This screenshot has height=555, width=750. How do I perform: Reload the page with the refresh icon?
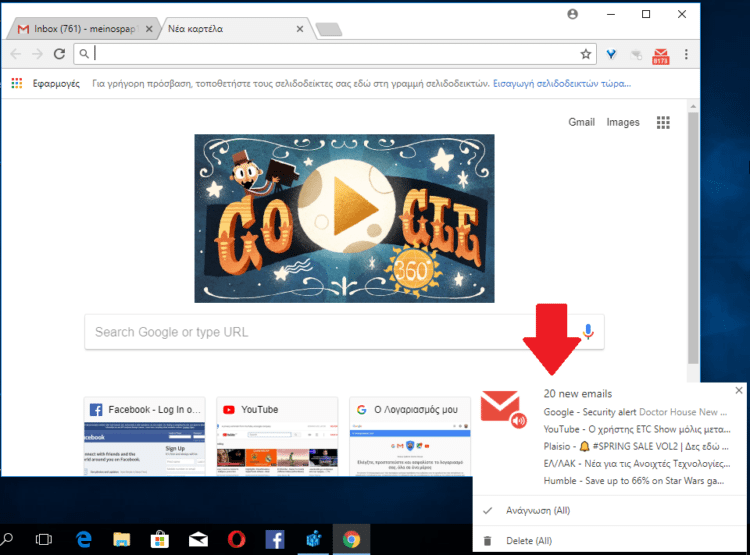59,54
